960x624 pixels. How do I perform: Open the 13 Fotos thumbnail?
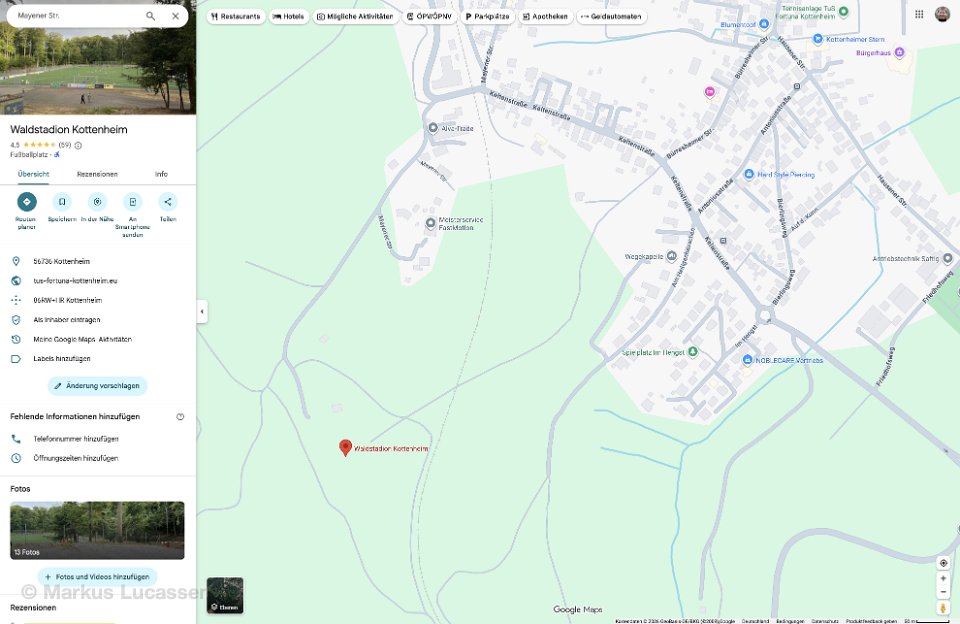(x=97, y=530)
